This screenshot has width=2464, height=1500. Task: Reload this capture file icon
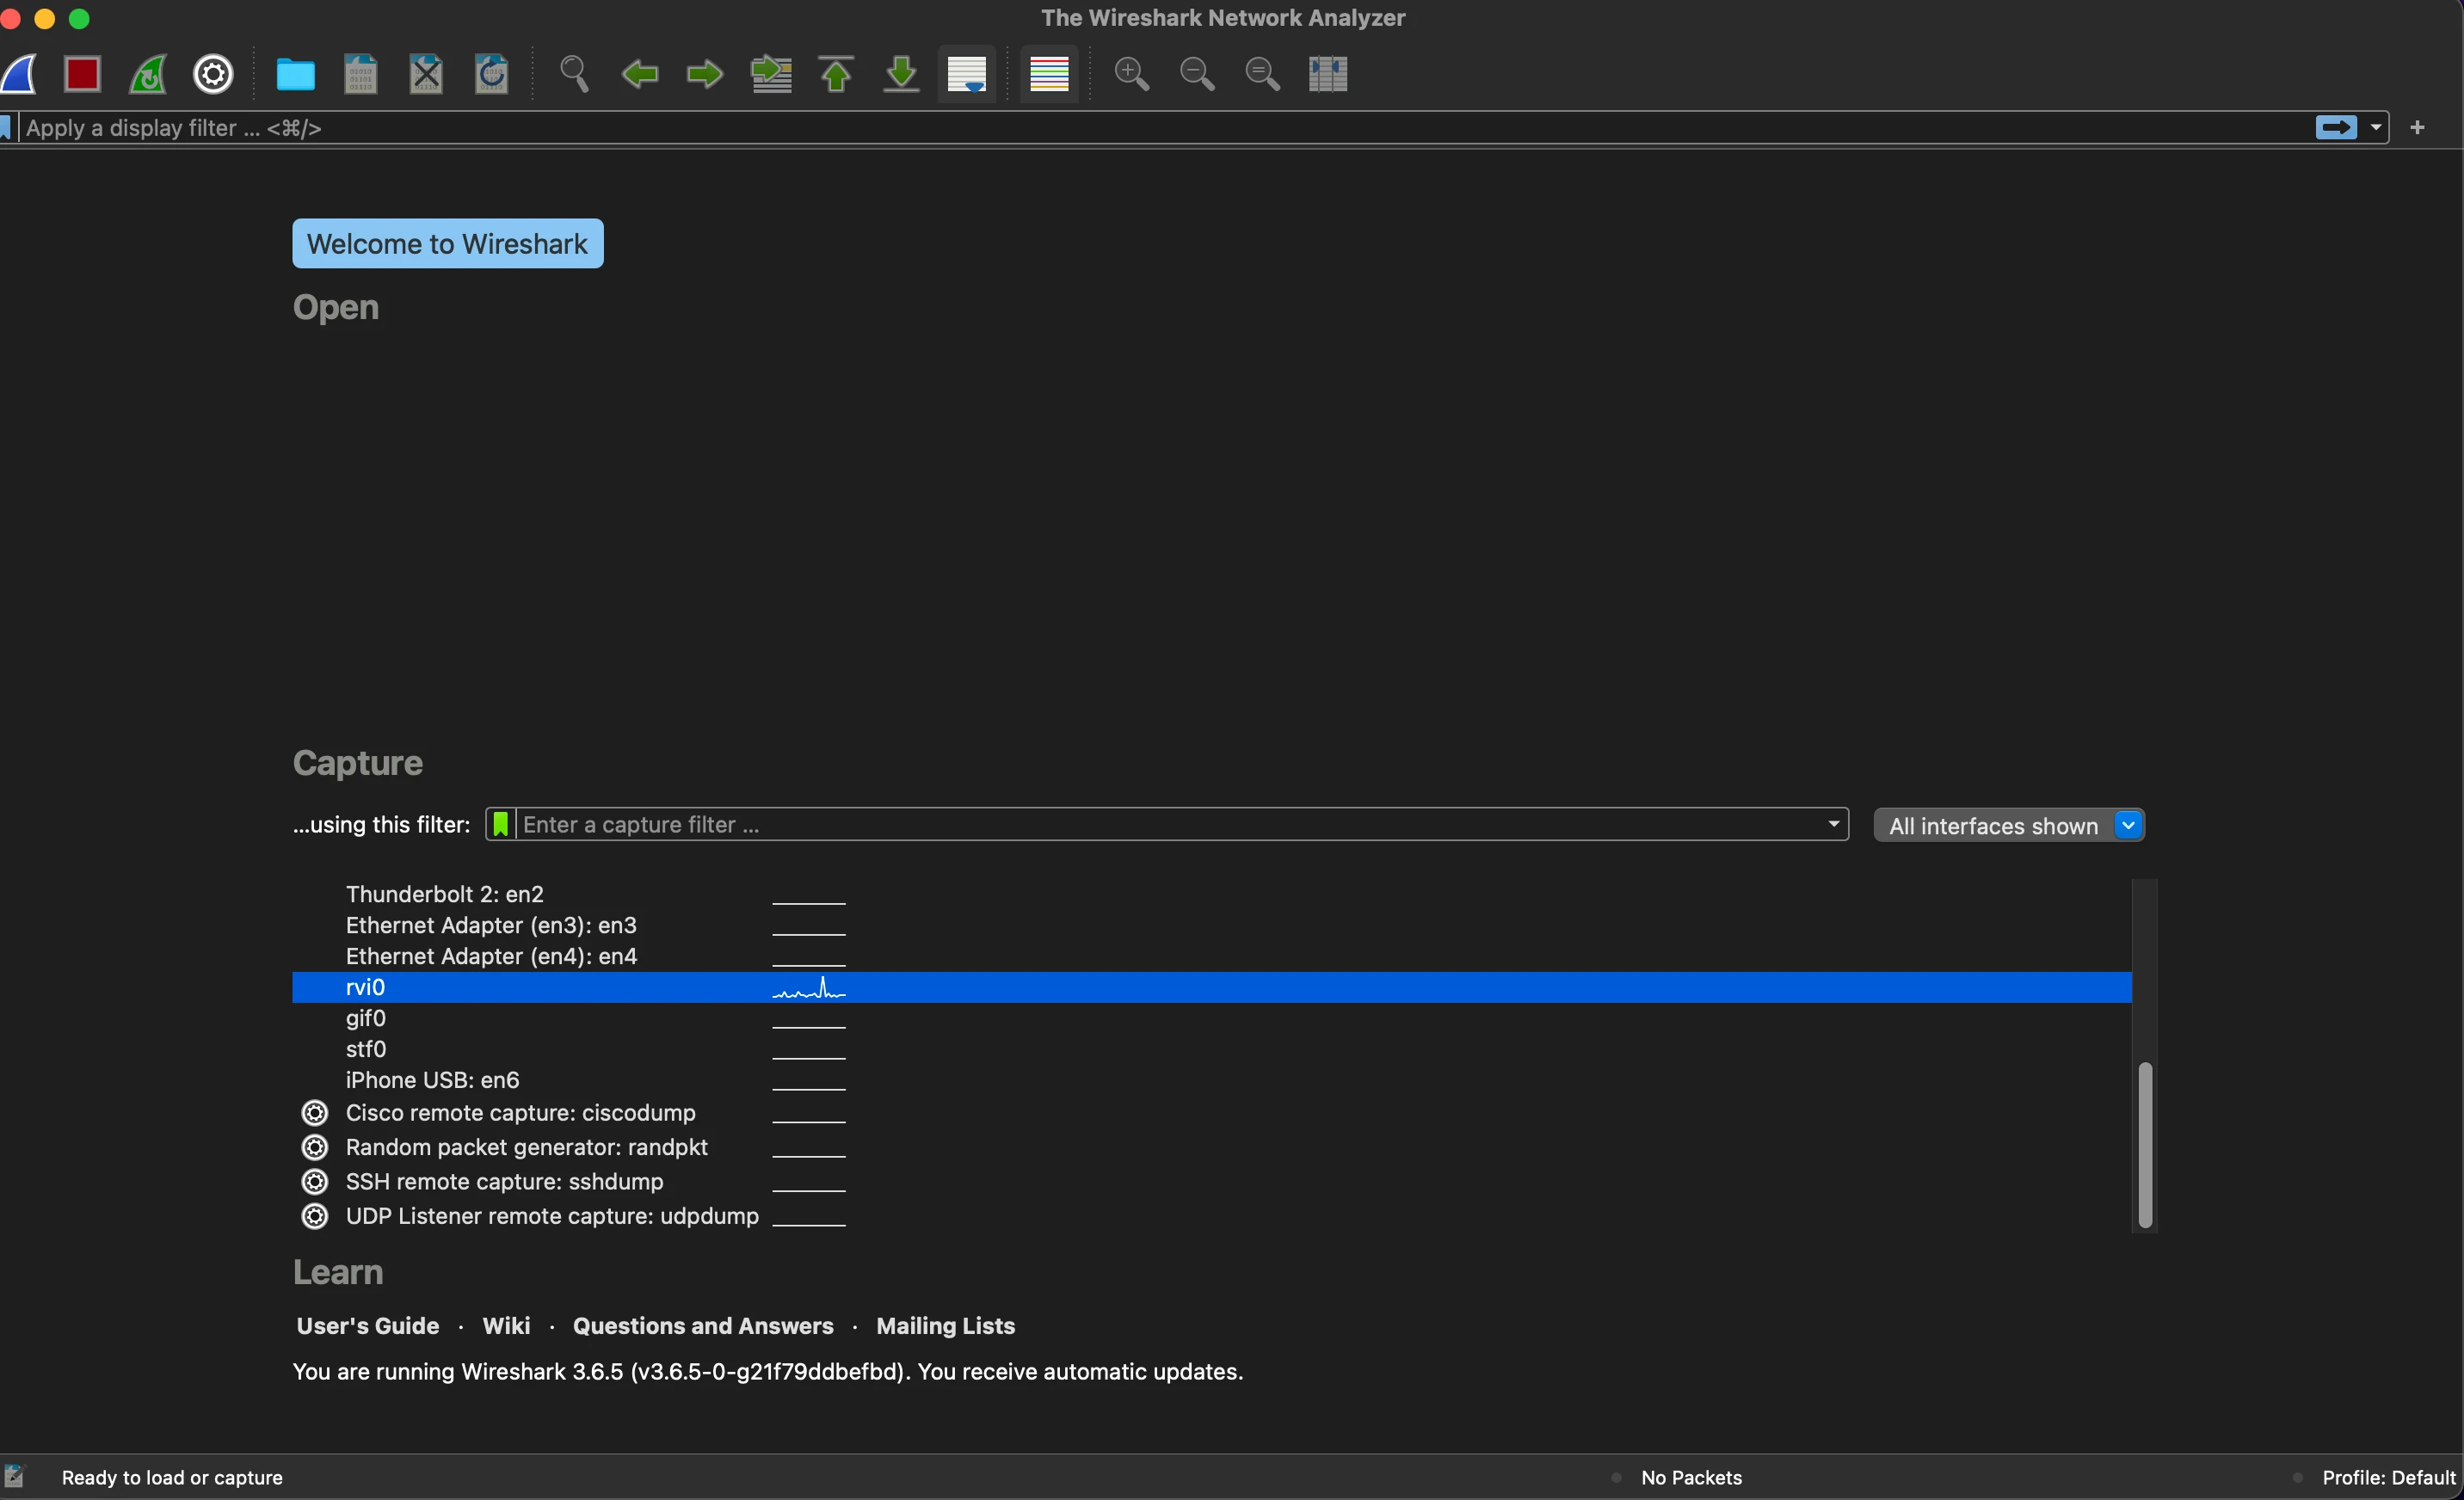coord(491,74)
